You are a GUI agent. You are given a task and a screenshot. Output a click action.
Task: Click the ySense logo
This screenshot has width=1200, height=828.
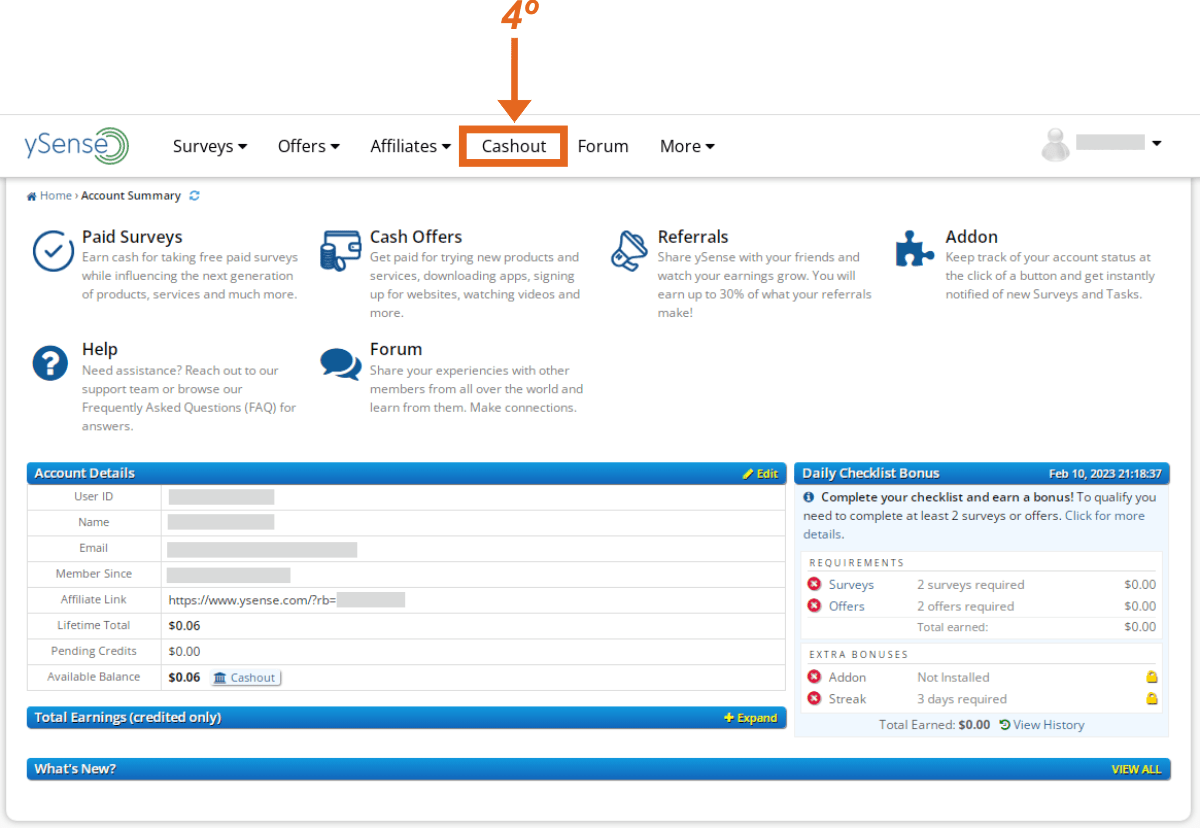[77, 146]
